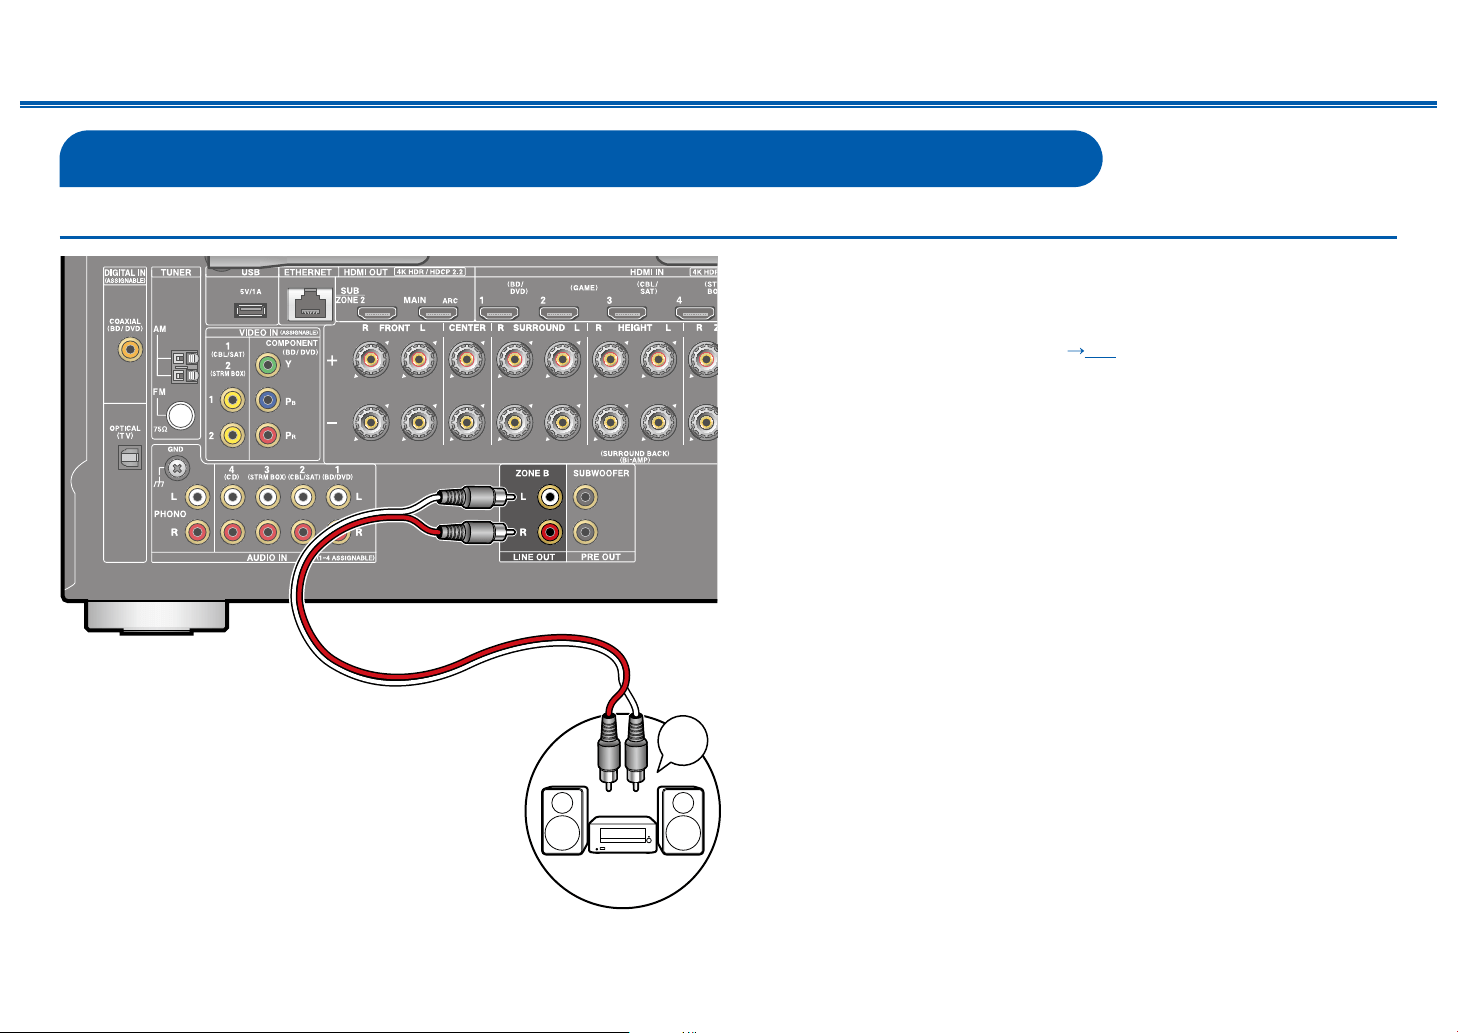Select the green component Y jack

268,365
